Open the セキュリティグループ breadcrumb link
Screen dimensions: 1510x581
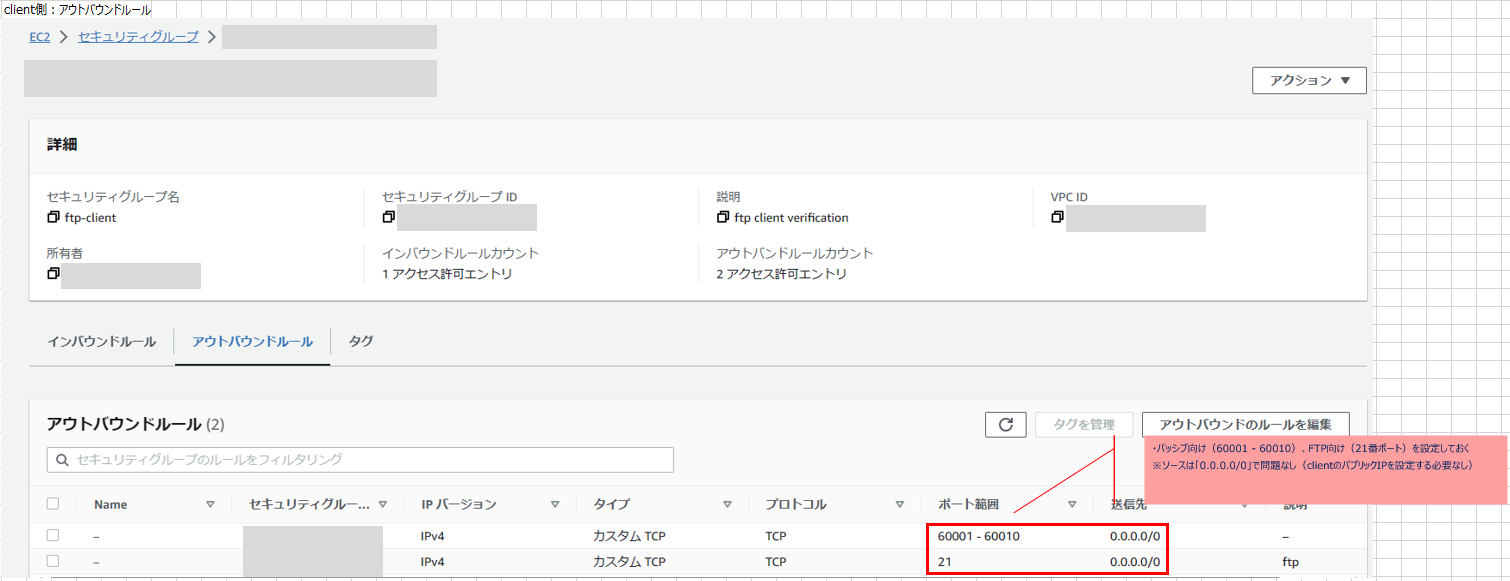[138, 37]
